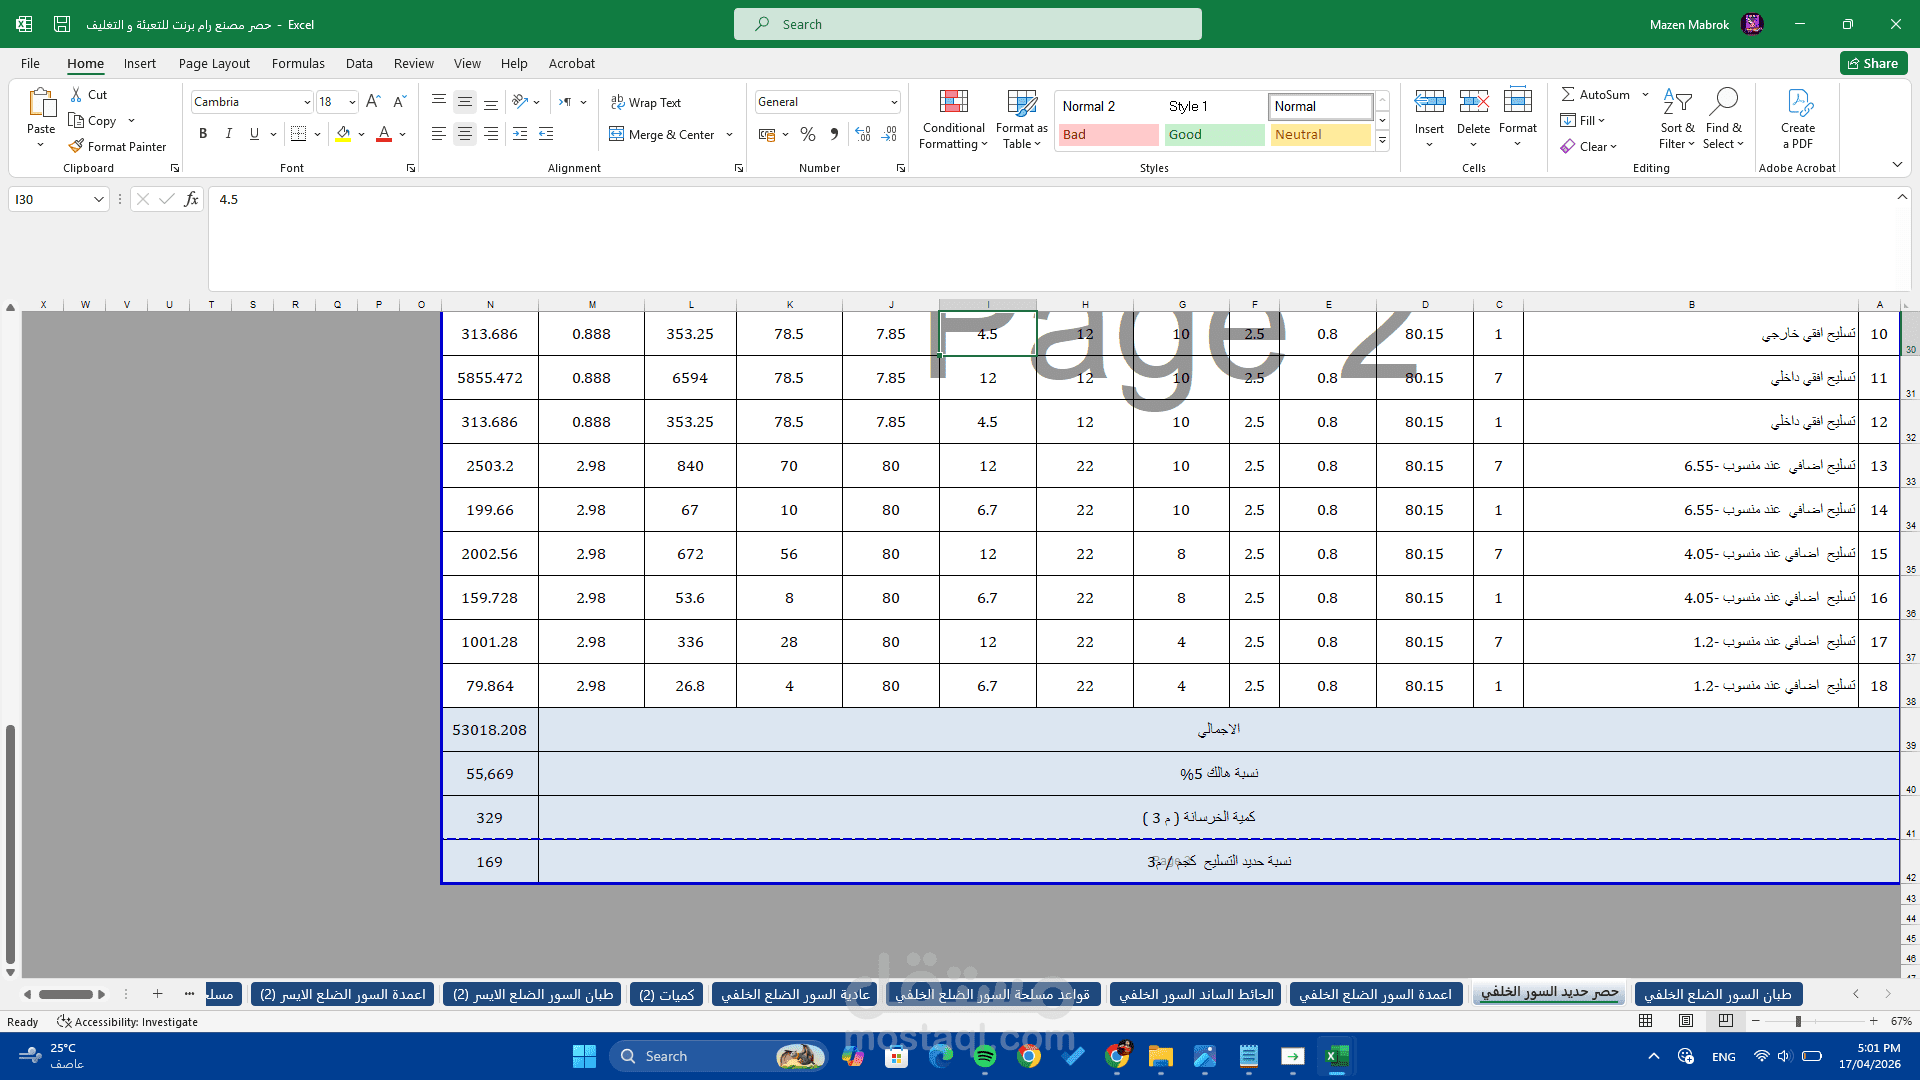Click Create a PDF Acrobat icon
This screenshot has width=1920, height=1080.
1797,118
